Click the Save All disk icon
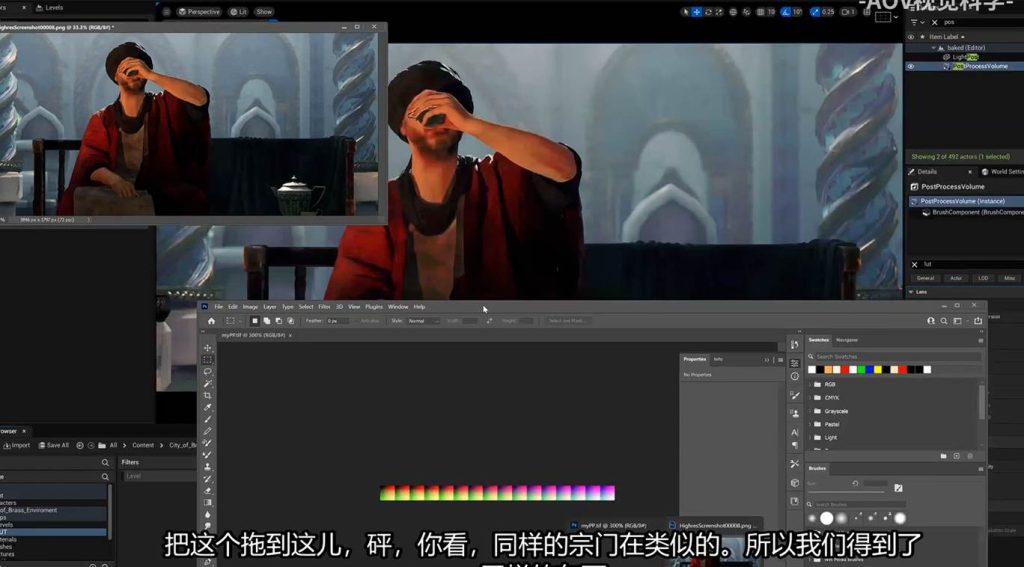The height and width of the screenshot is (567, 1024). point(40,445)
